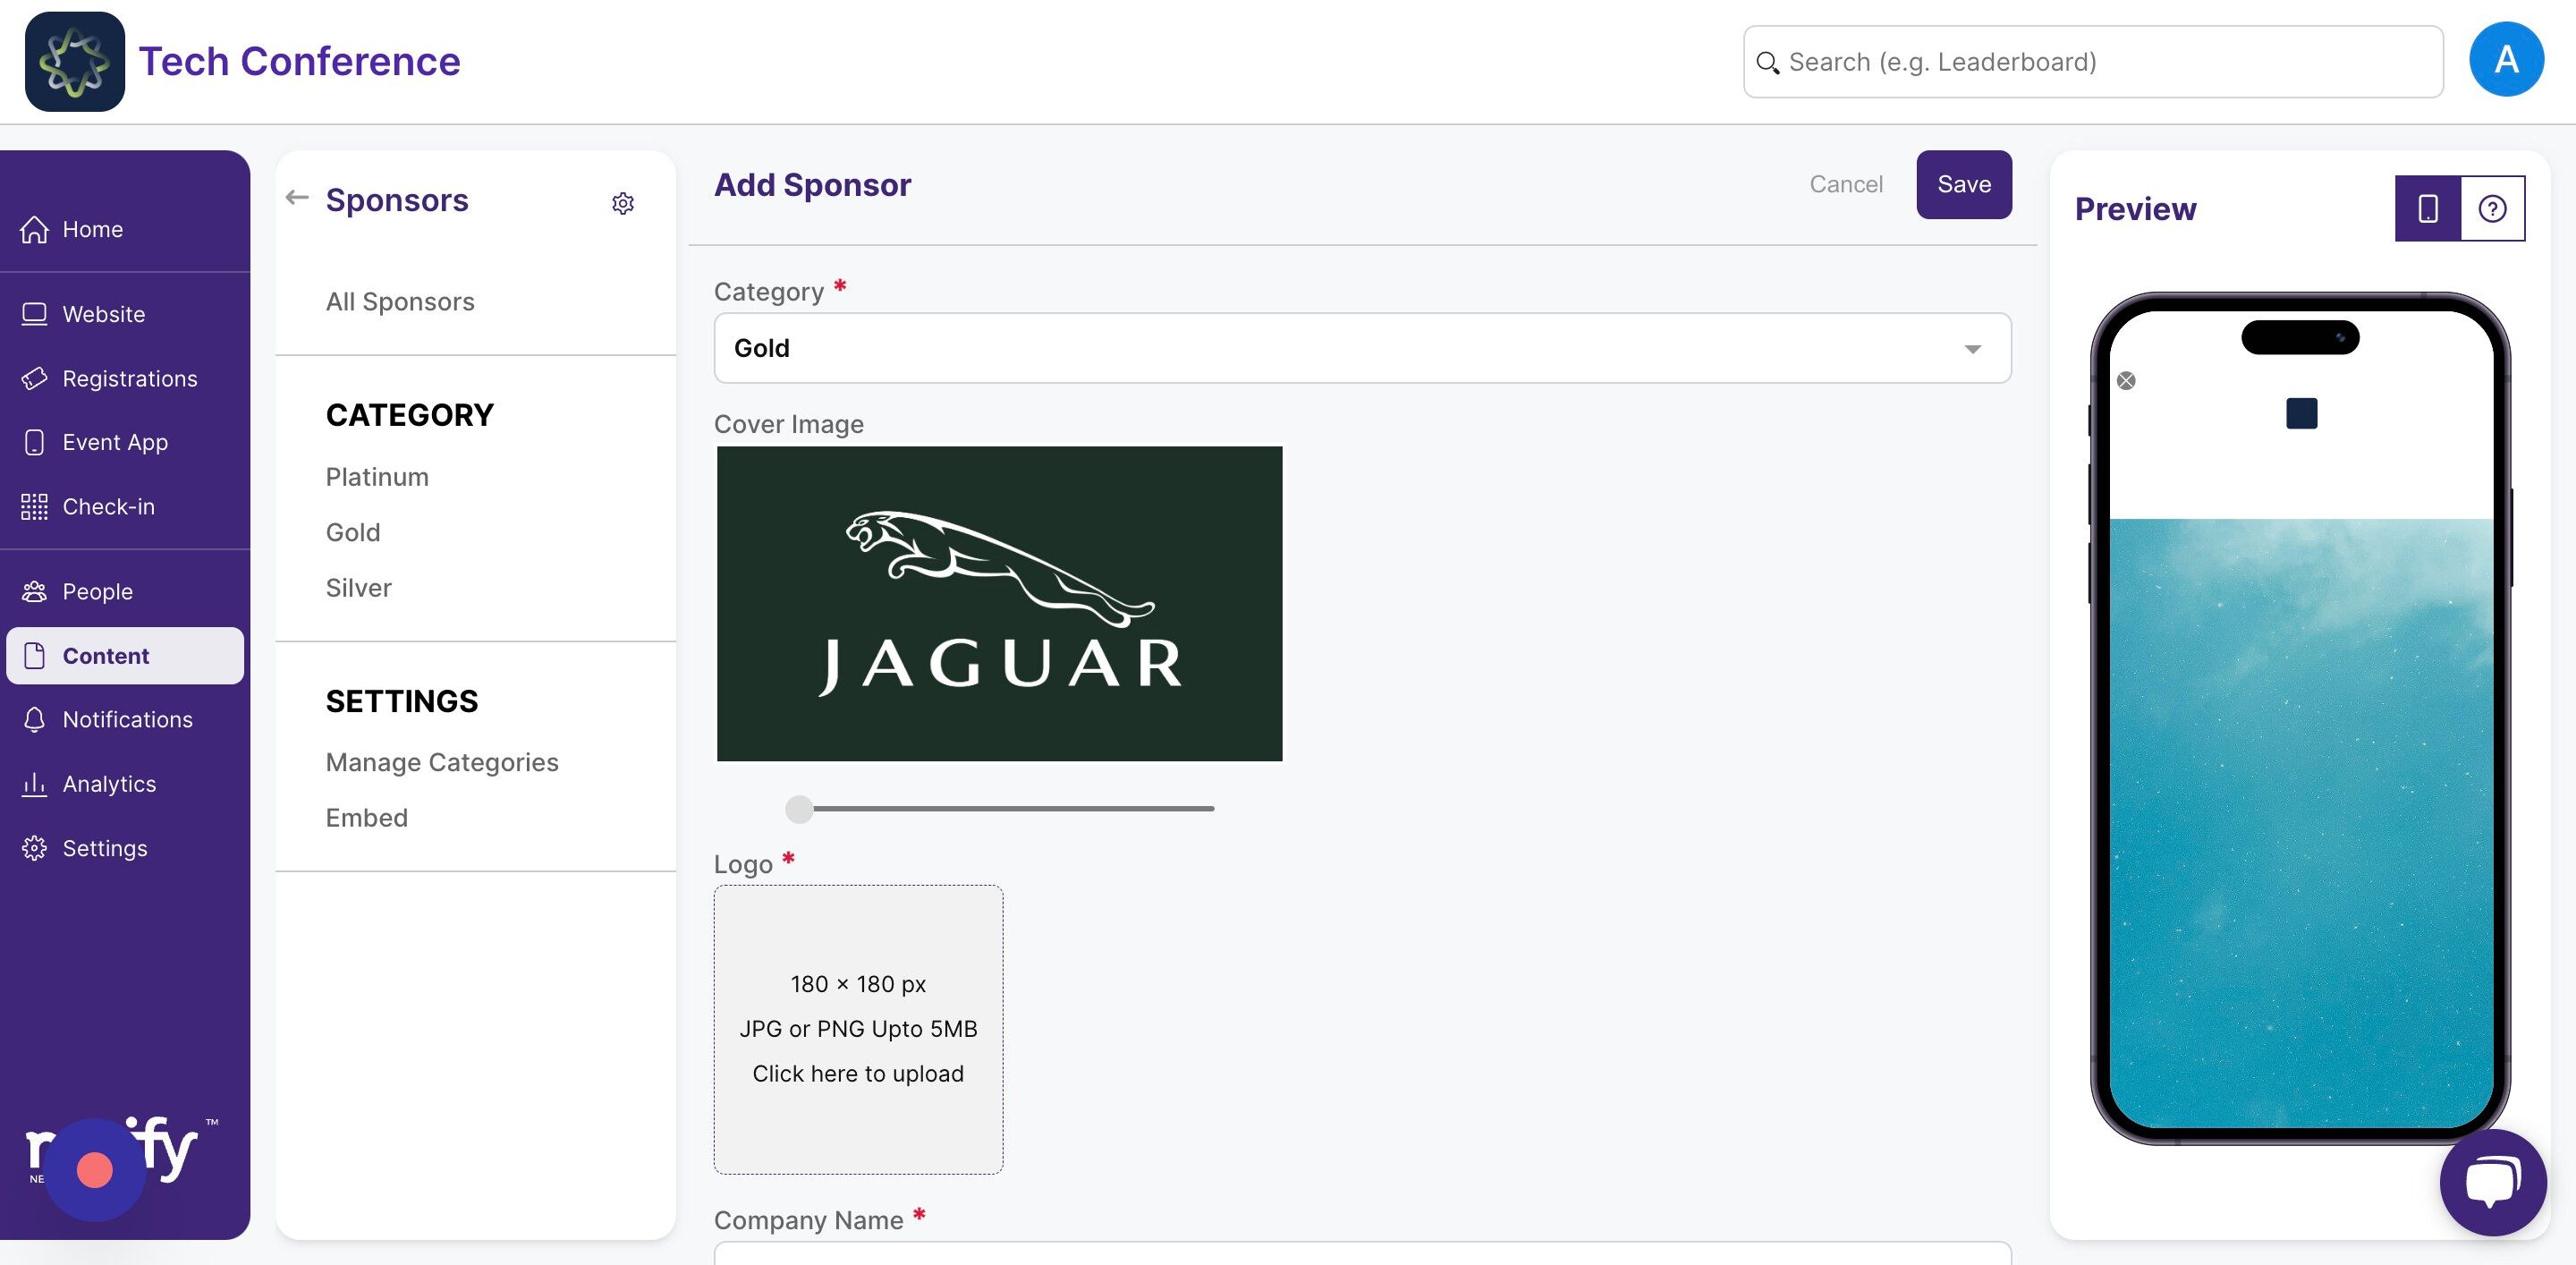Viewport: 2576px width, 1265px height.
Task: Save the new sponsor
Action: pyautogui.click(x=1963, y=184)
